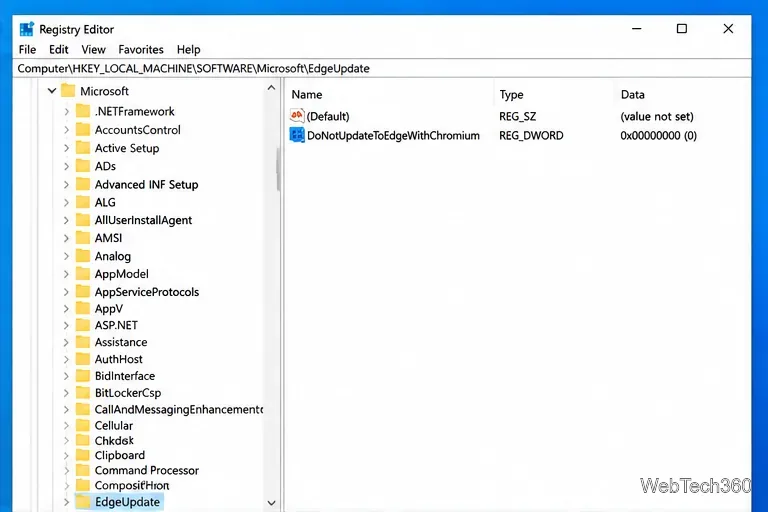This screenshot has width=768, height=512.
Task: Open the View menu
Action: tap(93, 49)
